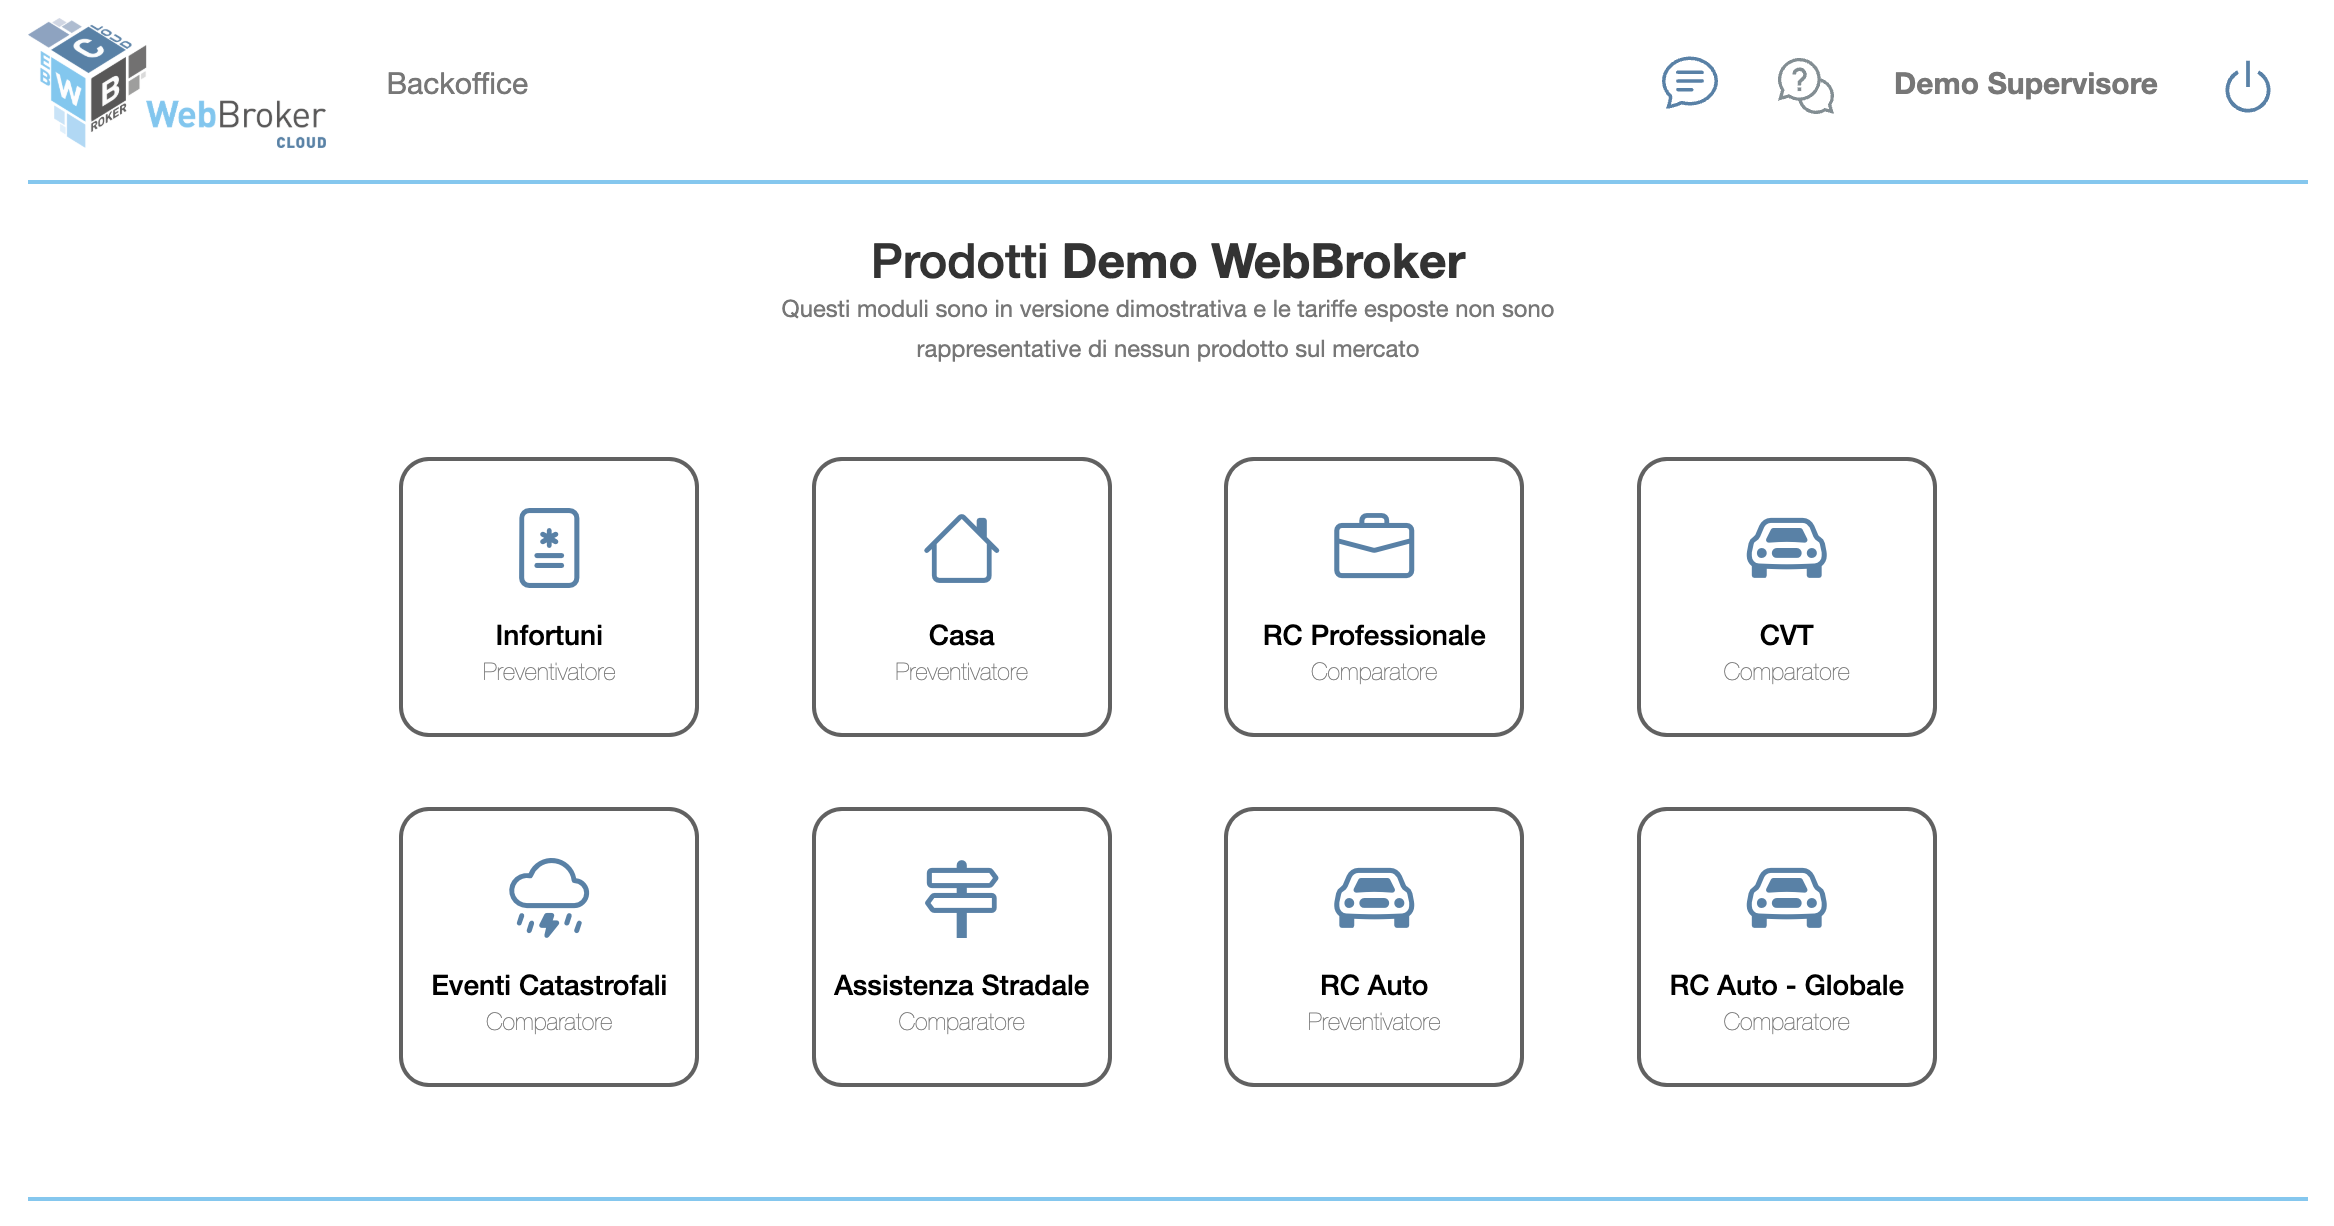The height and width of the screenshot is (1226, 2334).
Task: Click Preventivatore under RC Auto
Action: (x=1374, y=1022)
